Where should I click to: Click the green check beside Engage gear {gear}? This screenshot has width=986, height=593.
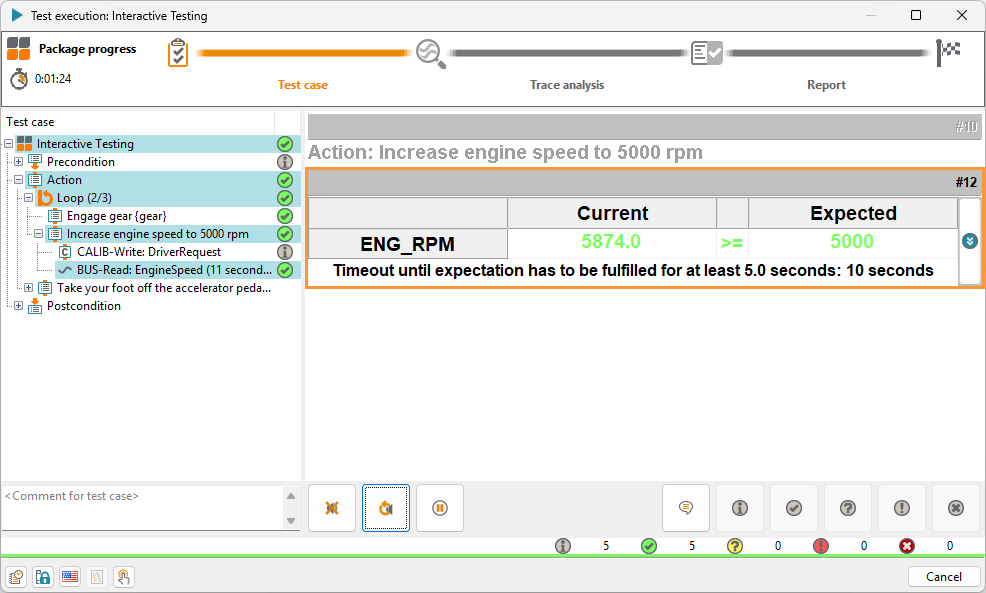285,216
